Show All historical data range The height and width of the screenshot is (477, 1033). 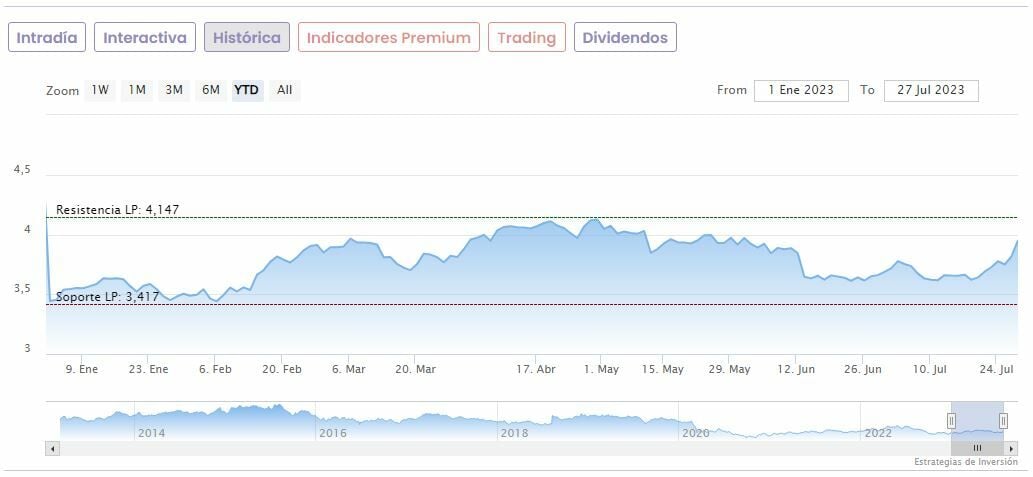[x=285, y=90]
